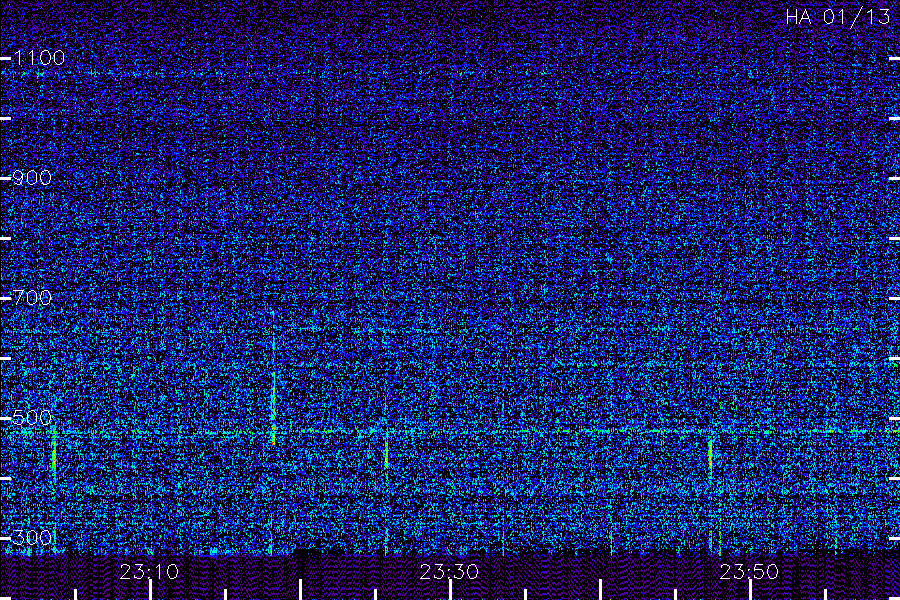
Task: Click the 23:50 time axis label
Action: coord(749,572)
